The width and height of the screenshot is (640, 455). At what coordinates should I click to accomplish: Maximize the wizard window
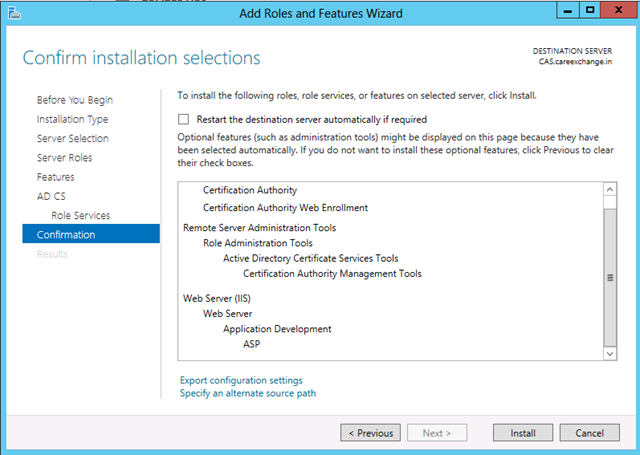point(590,10)
